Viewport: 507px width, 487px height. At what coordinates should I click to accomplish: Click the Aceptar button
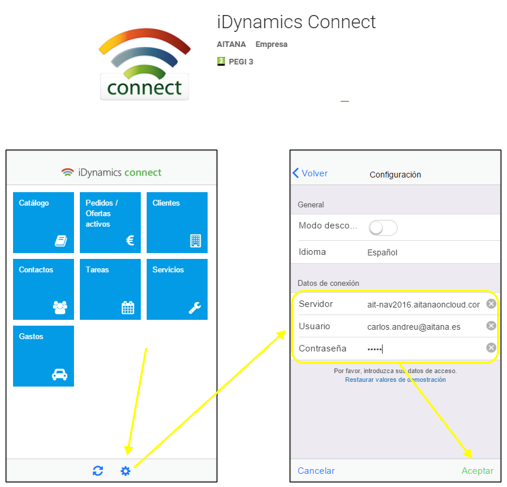[x=477, y=471]
